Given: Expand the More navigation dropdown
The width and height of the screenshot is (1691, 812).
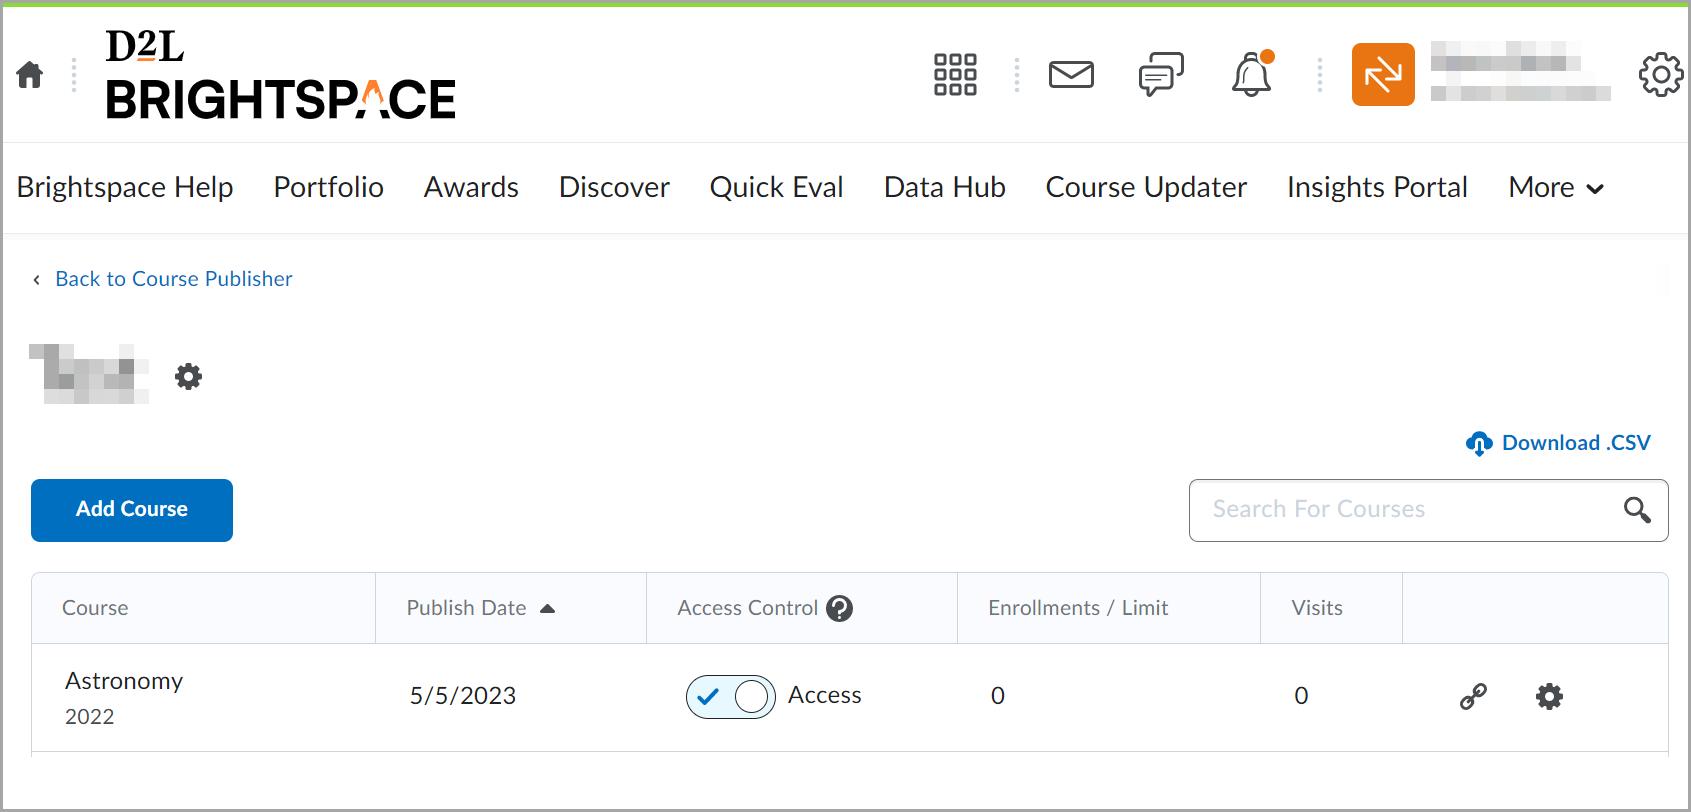Looking at the screenshot, I should pyautogui.click(x=1556, y=188).
